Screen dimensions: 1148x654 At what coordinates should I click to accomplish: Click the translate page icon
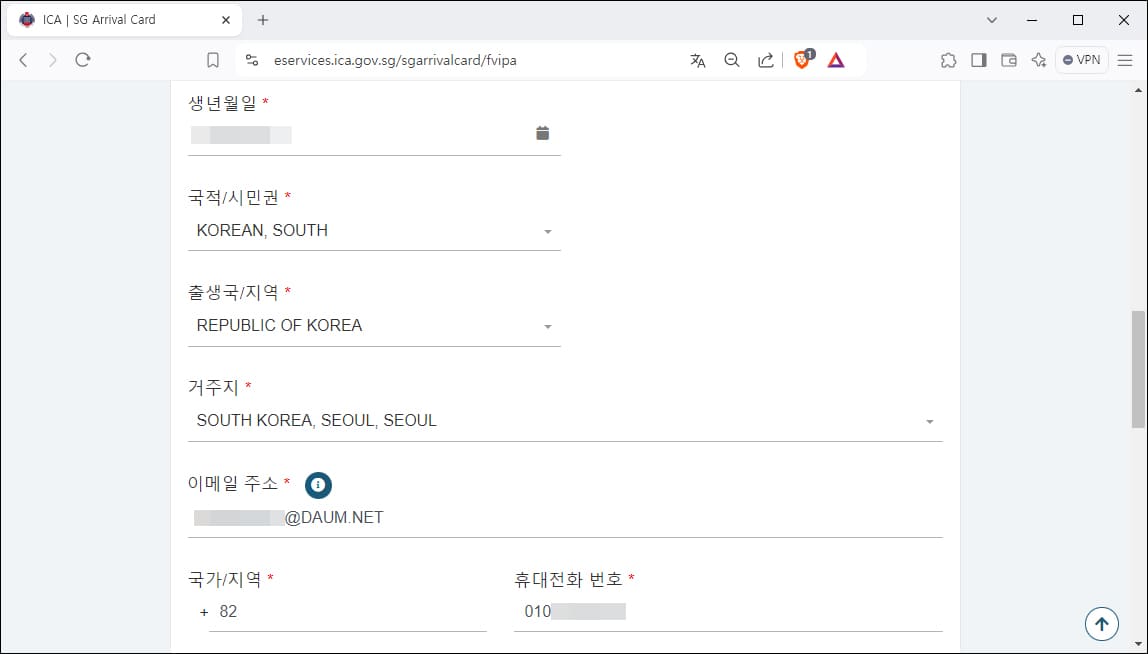pos(697,60)
